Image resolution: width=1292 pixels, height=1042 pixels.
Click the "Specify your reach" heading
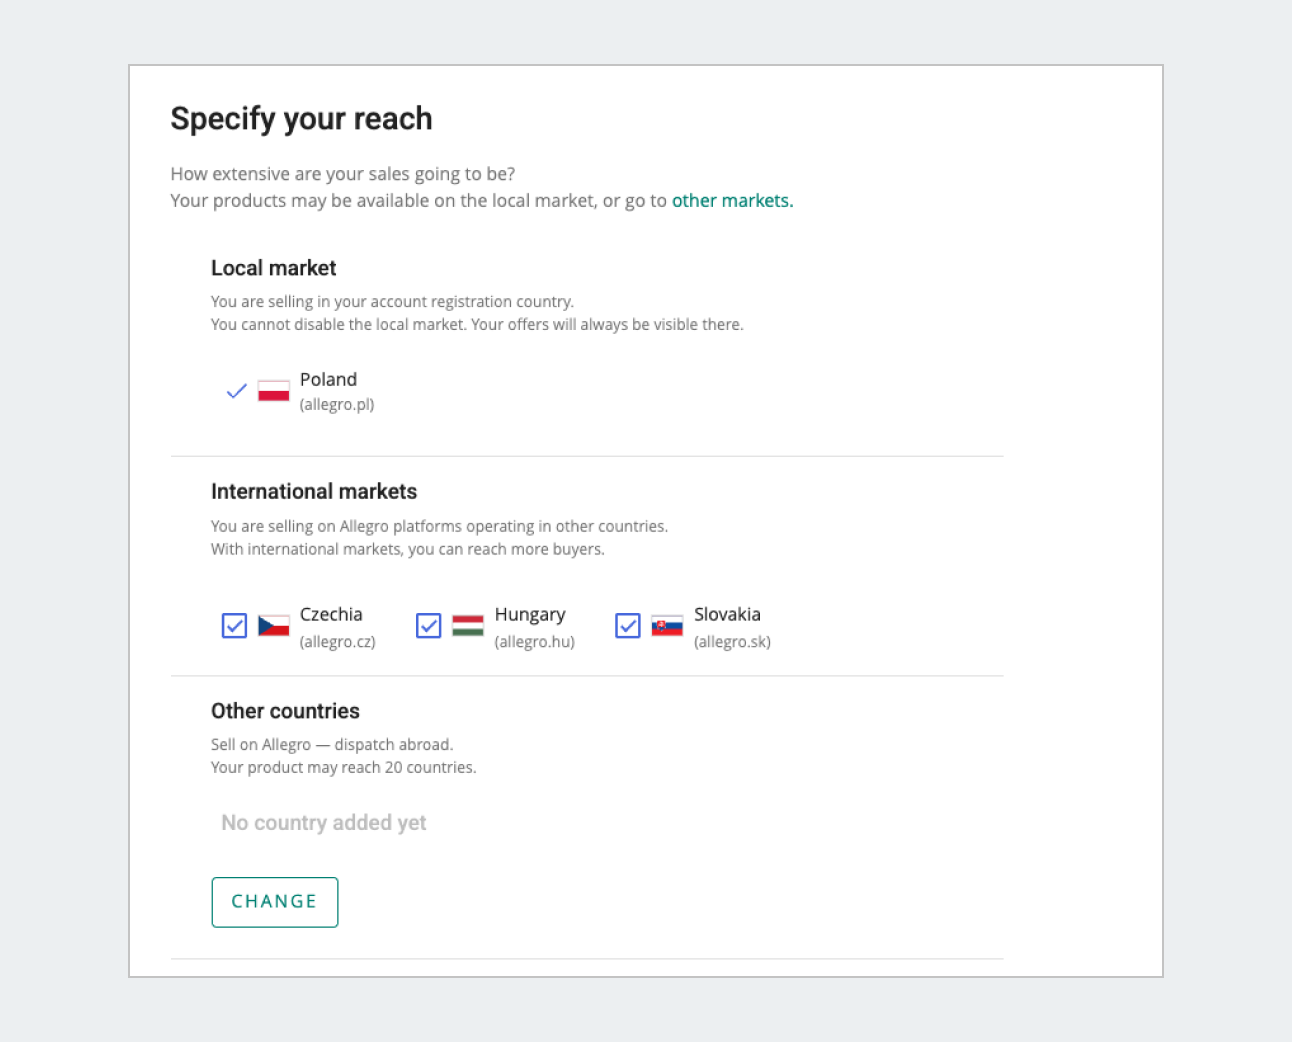(x=301, y=119)
